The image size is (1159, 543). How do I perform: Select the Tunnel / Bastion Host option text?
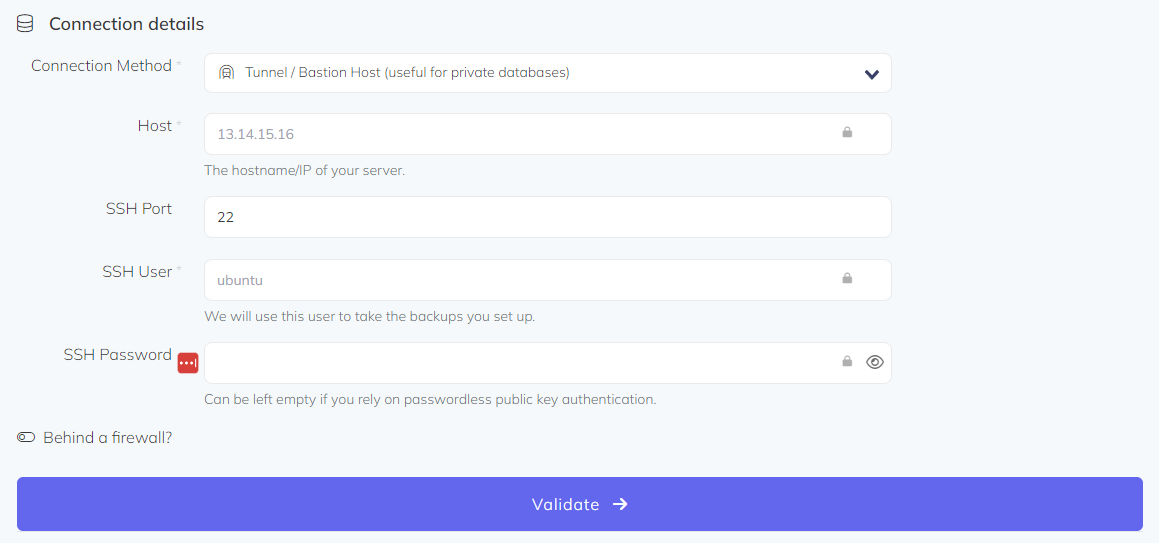point(407,73)
